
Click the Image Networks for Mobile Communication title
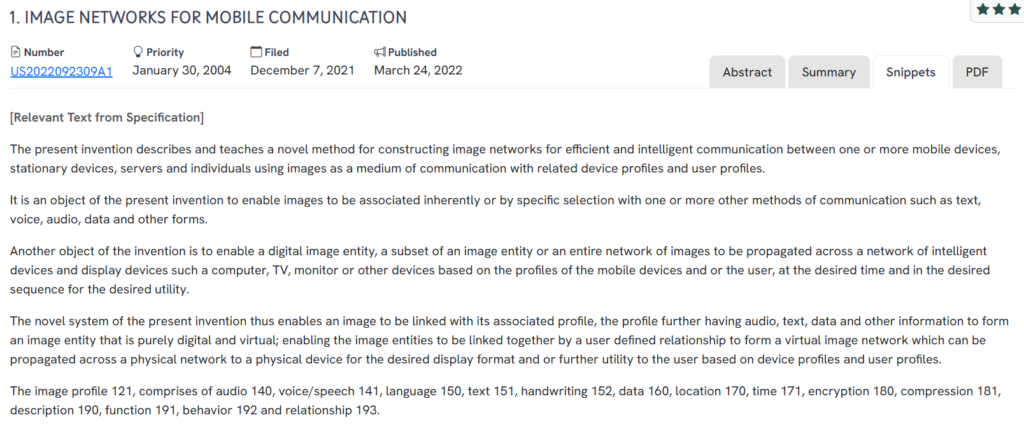[208, 17]
